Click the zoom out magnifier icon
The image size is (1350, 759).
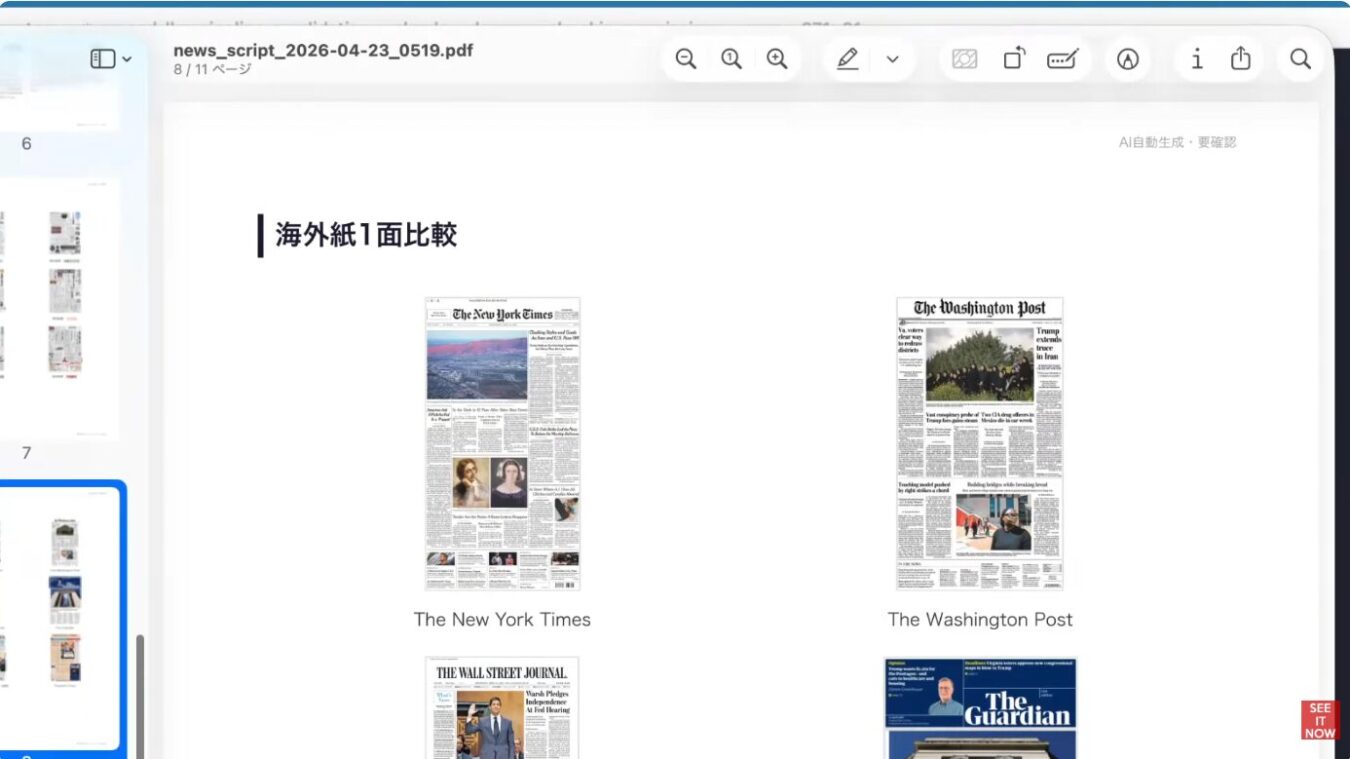(x=686, y=59)
